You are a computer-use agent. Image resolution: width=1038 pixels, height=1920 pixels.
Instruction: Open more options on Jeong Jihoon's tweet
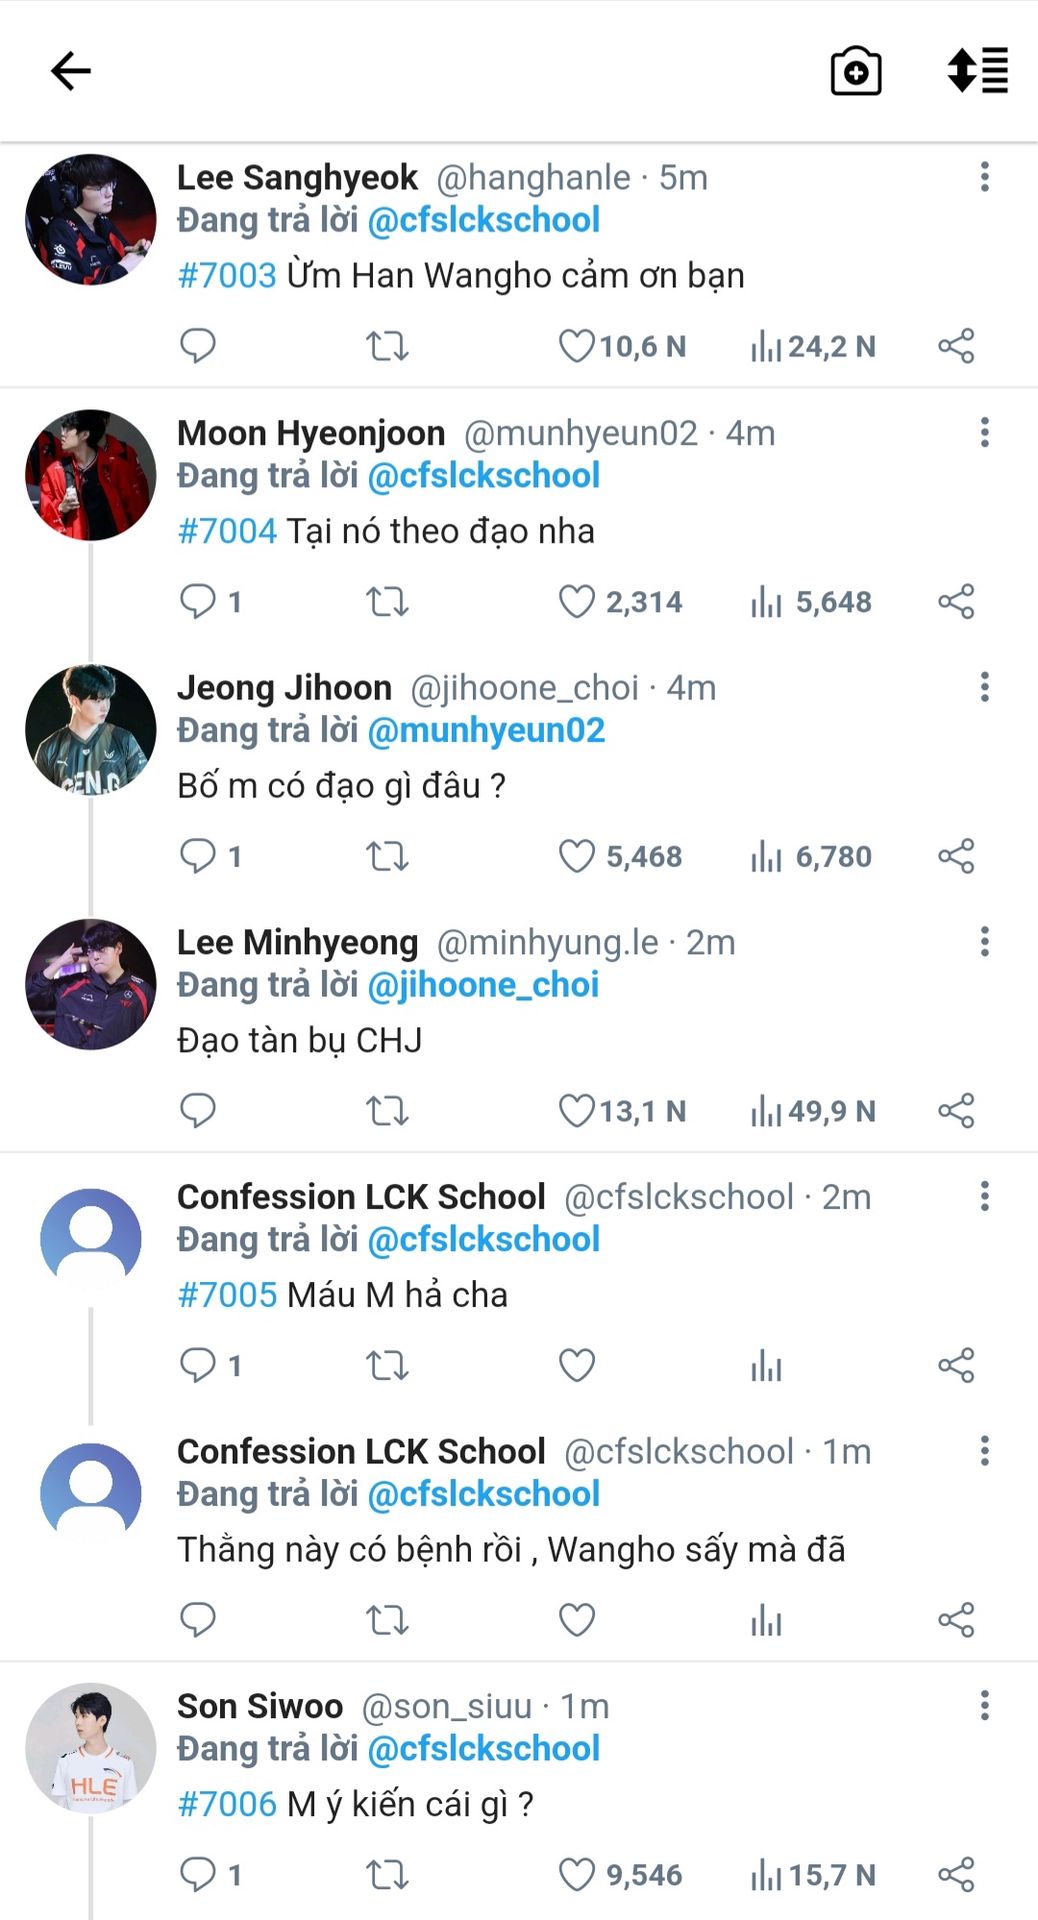[x=985, y=687]
